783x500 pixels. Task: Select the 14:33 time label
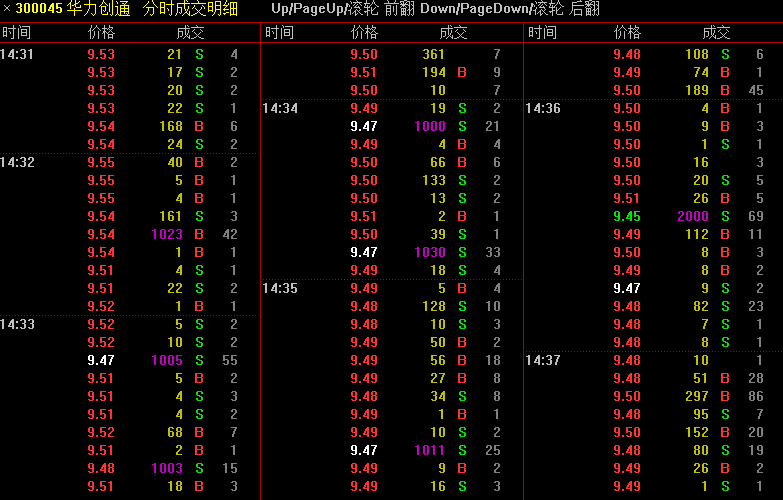pos(17,324)
